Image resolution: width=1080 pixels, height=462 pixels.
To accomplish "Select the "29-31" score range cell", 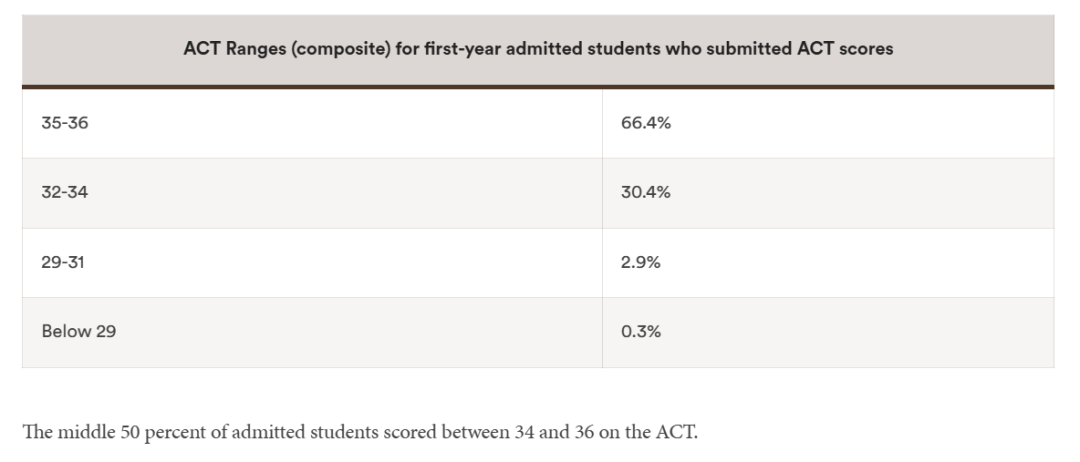I will (x=64, y=263).
